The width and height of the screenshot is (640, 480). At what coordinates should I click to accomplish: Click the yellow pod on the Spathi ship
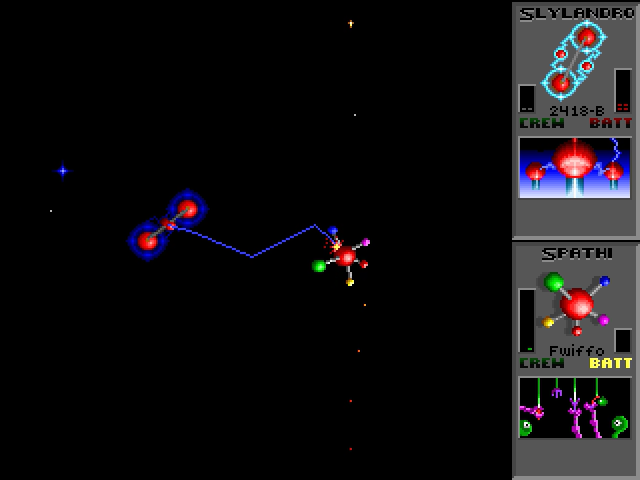pyautogui.click(x=350, y=282)
